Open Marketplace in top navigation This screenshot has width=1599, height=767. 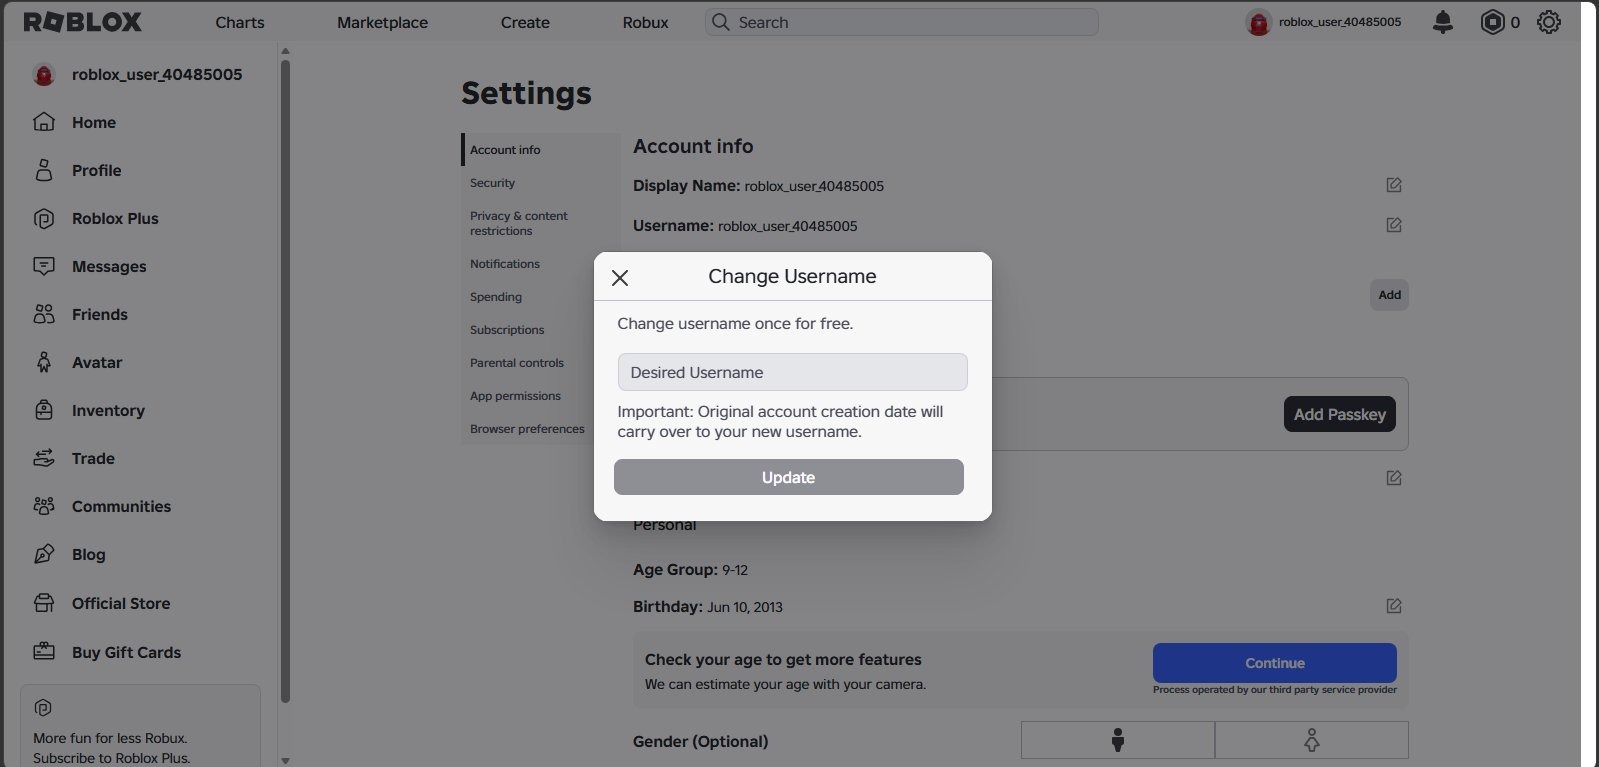382,22
